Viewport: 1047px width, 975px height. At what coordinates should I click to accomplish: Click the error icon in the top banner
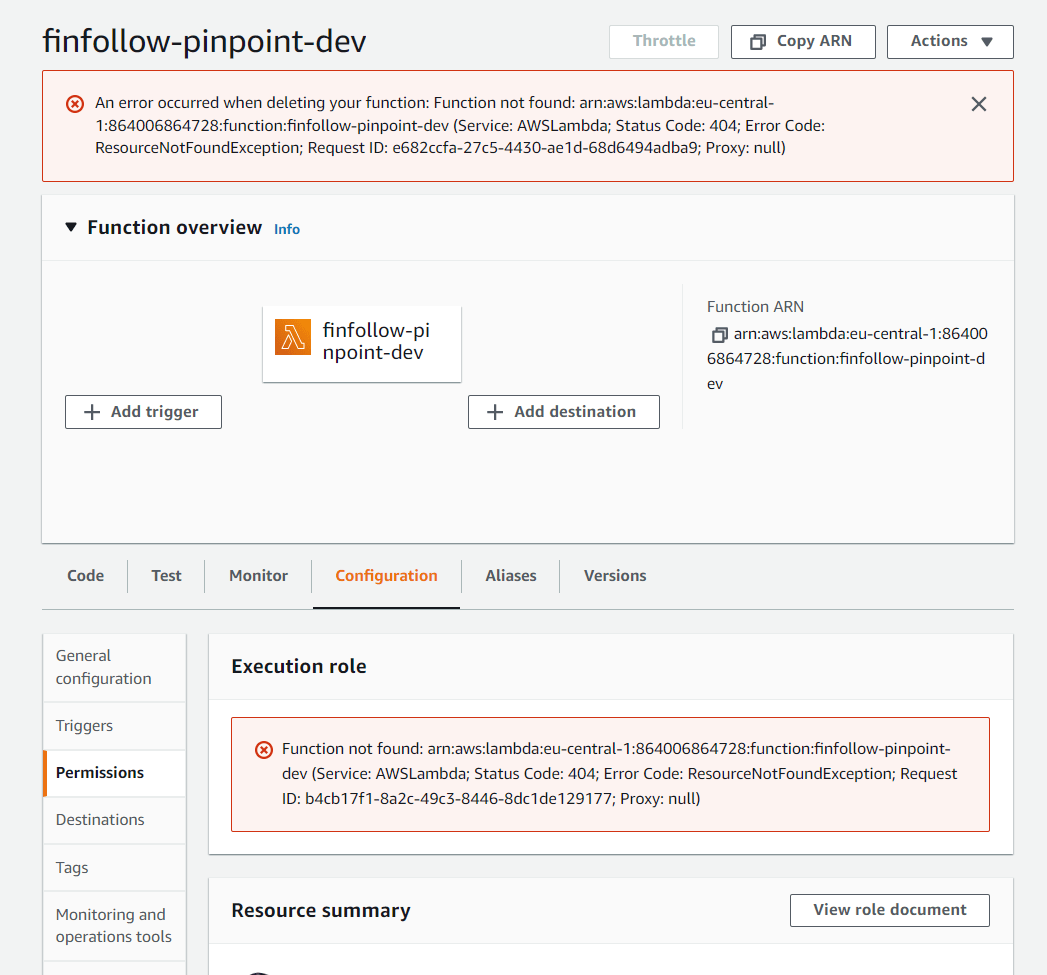coord(74,103)
